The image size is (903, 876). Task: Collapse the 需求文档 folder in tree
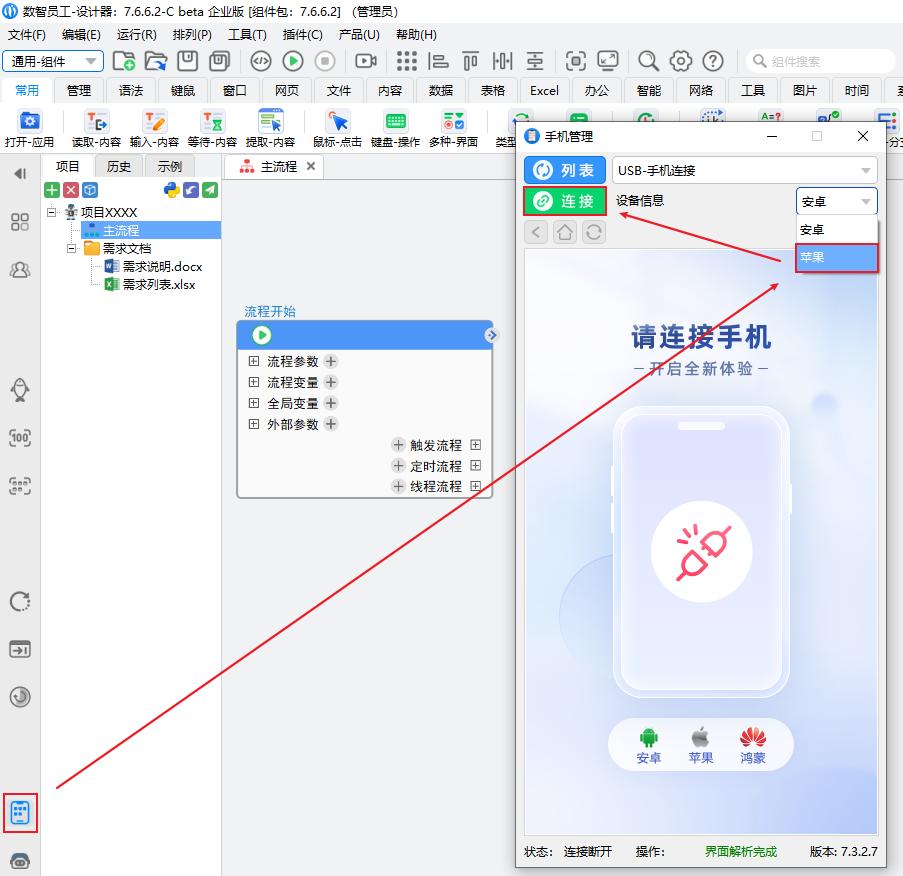pos(72,248)
